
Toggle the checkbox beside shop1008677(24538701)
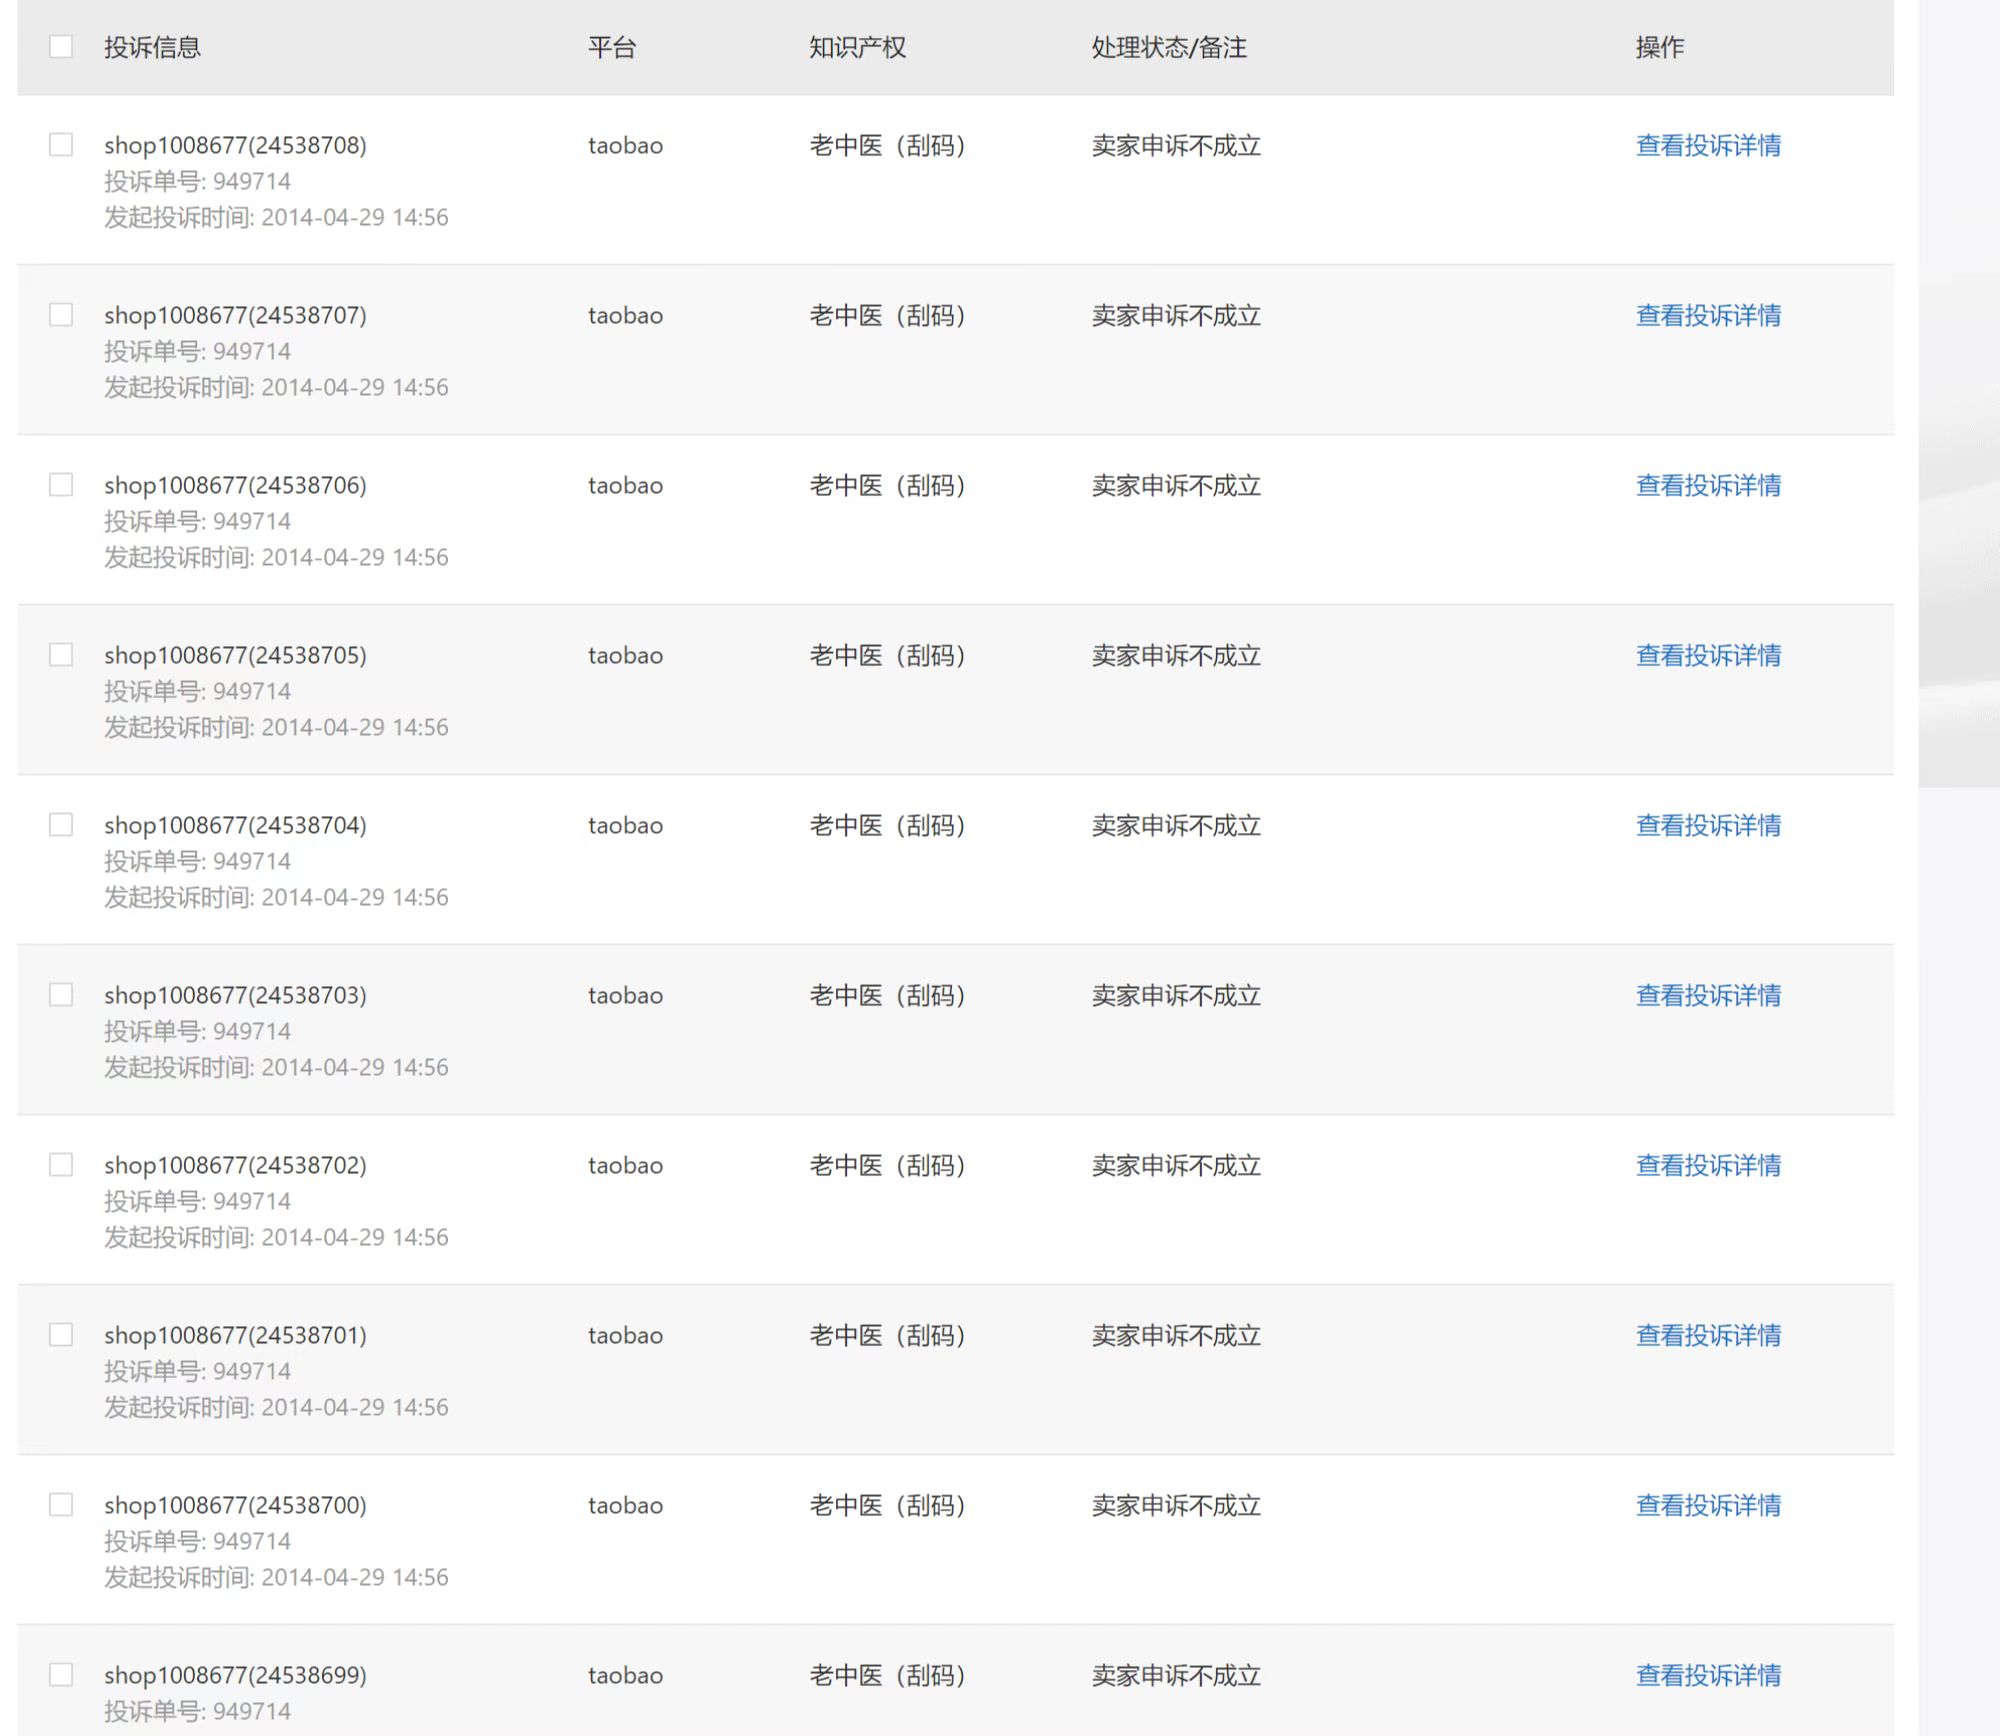pos(61,1335)
